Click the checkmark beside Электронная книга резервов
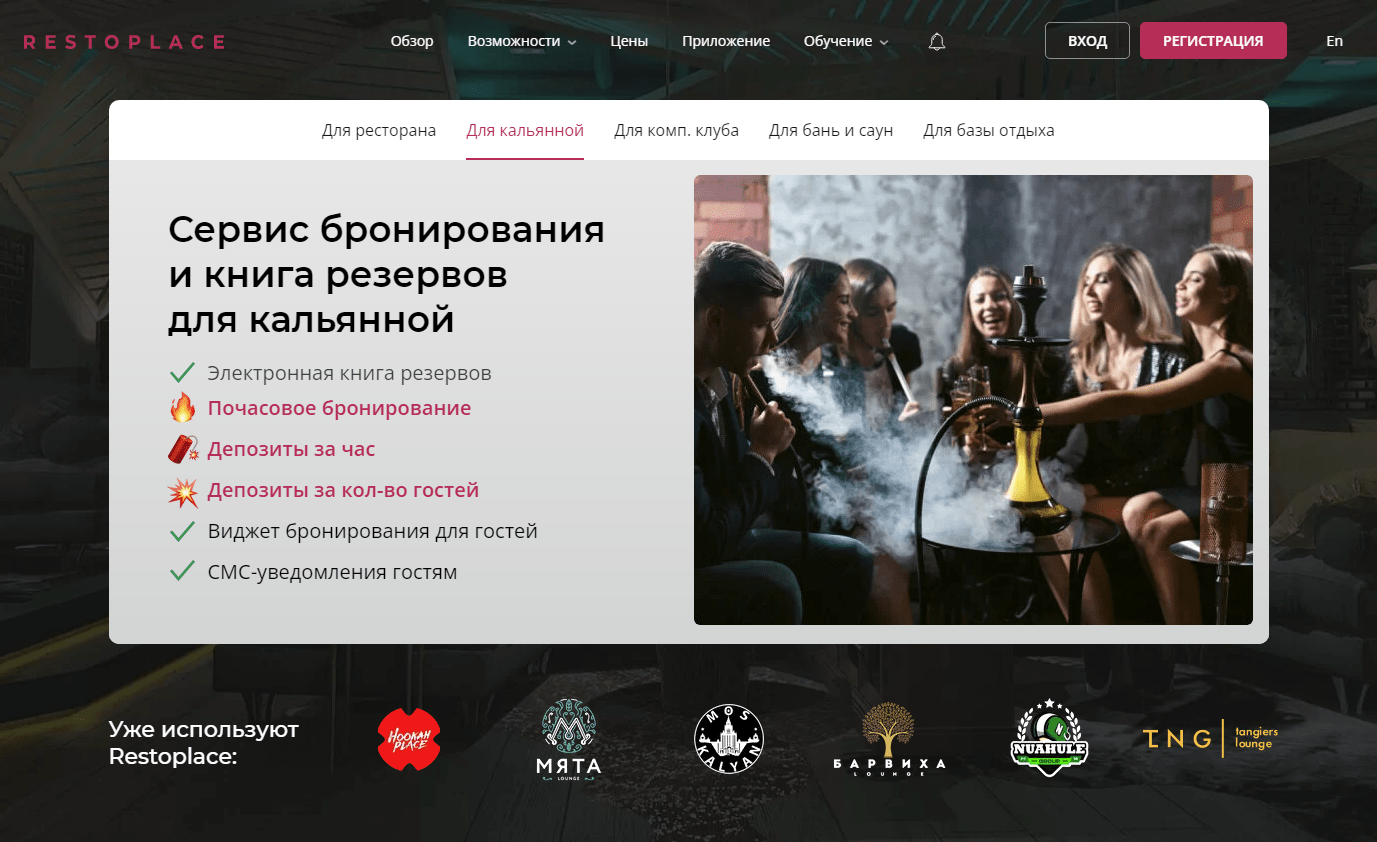This screenshot has width=1377, height=842. point(182,371)
